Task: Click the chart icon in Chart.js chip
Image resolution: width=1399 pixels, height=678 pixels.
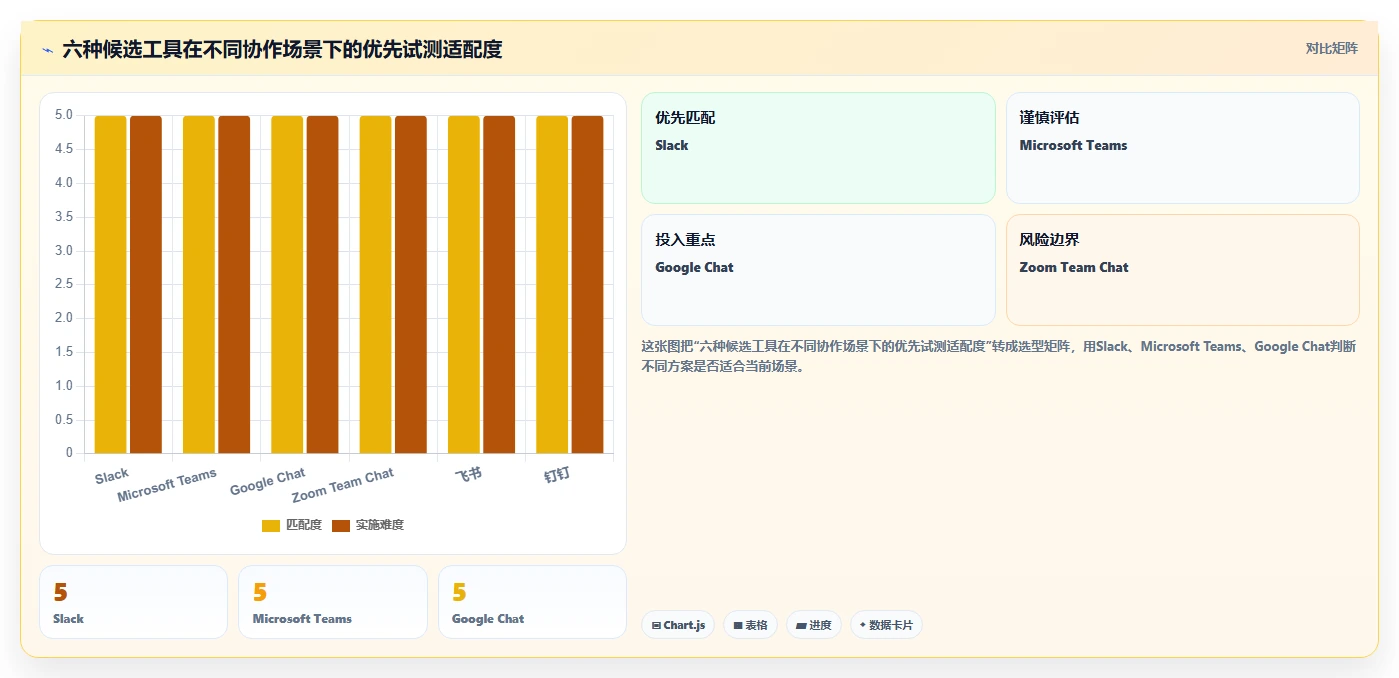Action: [656, 625]
